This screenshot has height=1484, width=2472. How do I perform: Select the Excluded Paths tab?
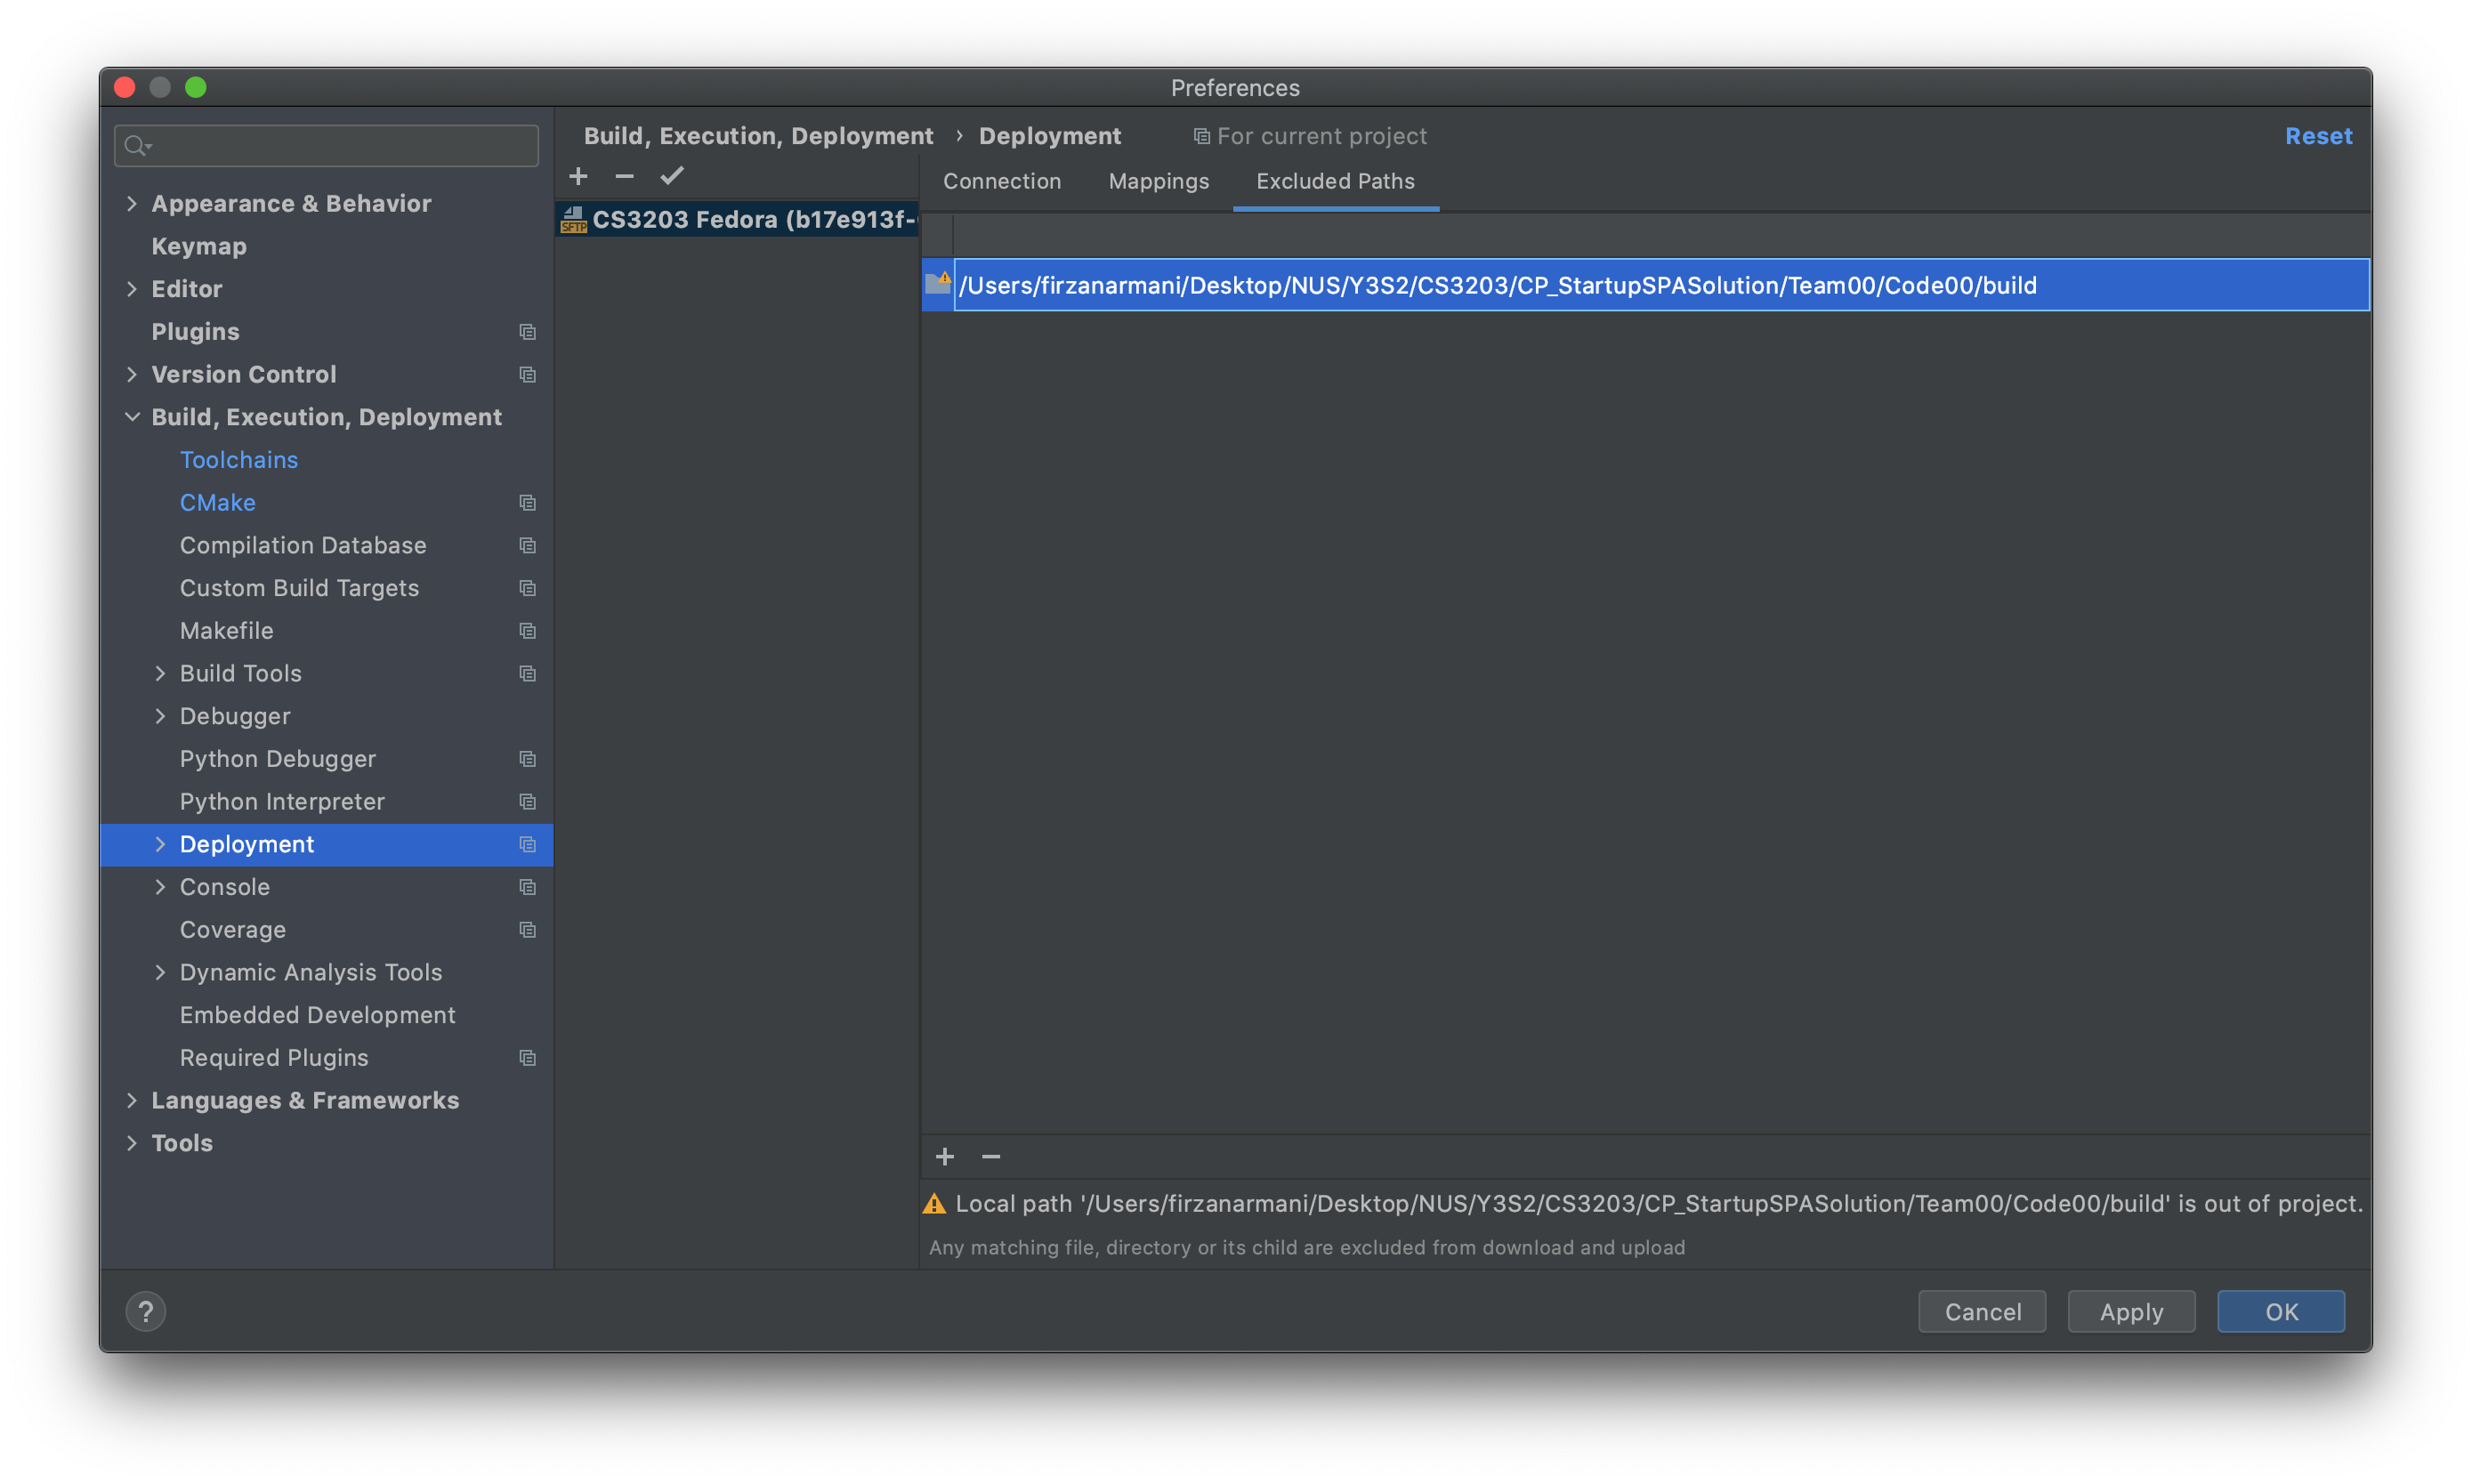tap(1335, 180)
